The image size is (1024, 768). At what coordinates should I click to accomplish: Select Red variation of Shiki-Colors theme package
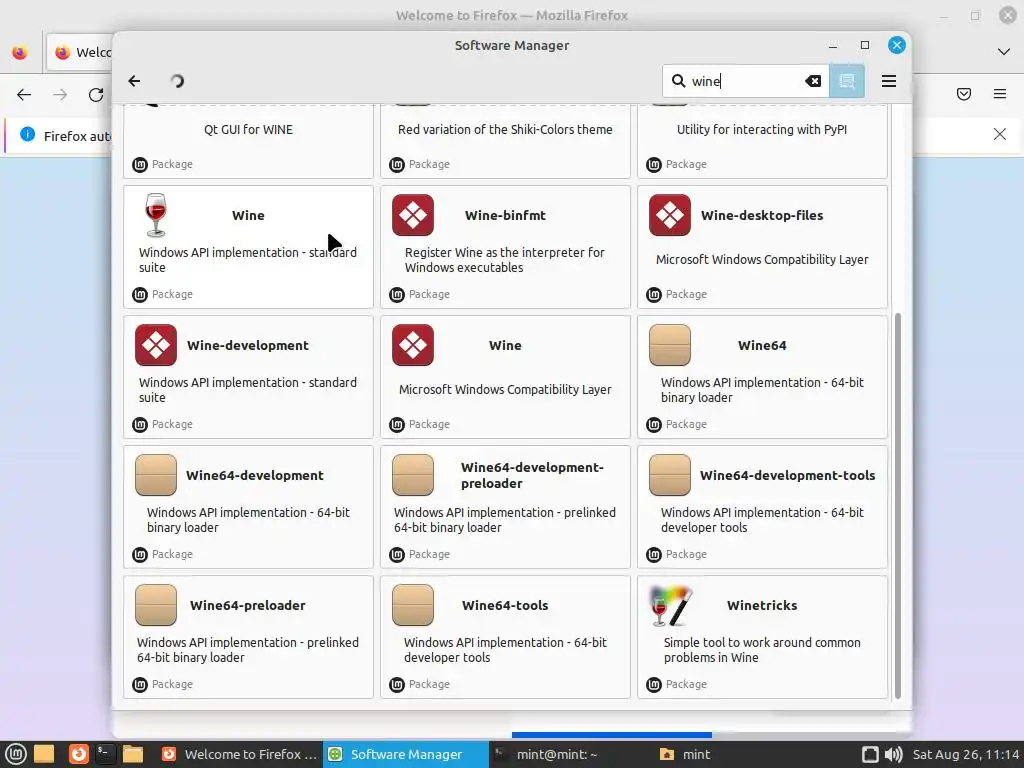click(x=505, y=141)
